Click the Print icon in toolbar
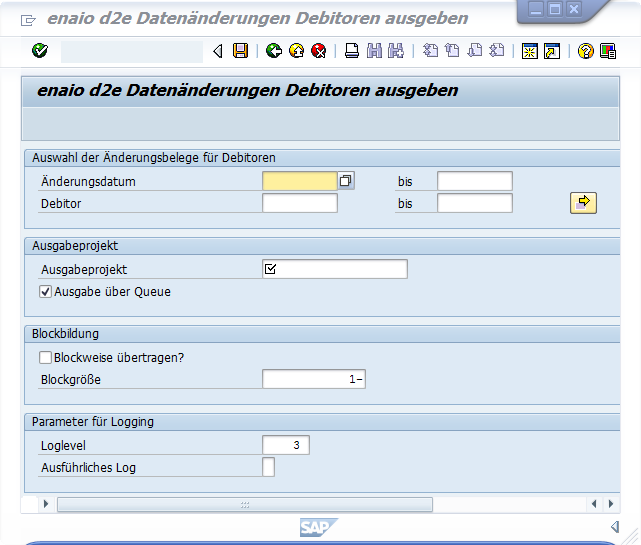This screenshot has height=545, width=641. pos(351,51)
